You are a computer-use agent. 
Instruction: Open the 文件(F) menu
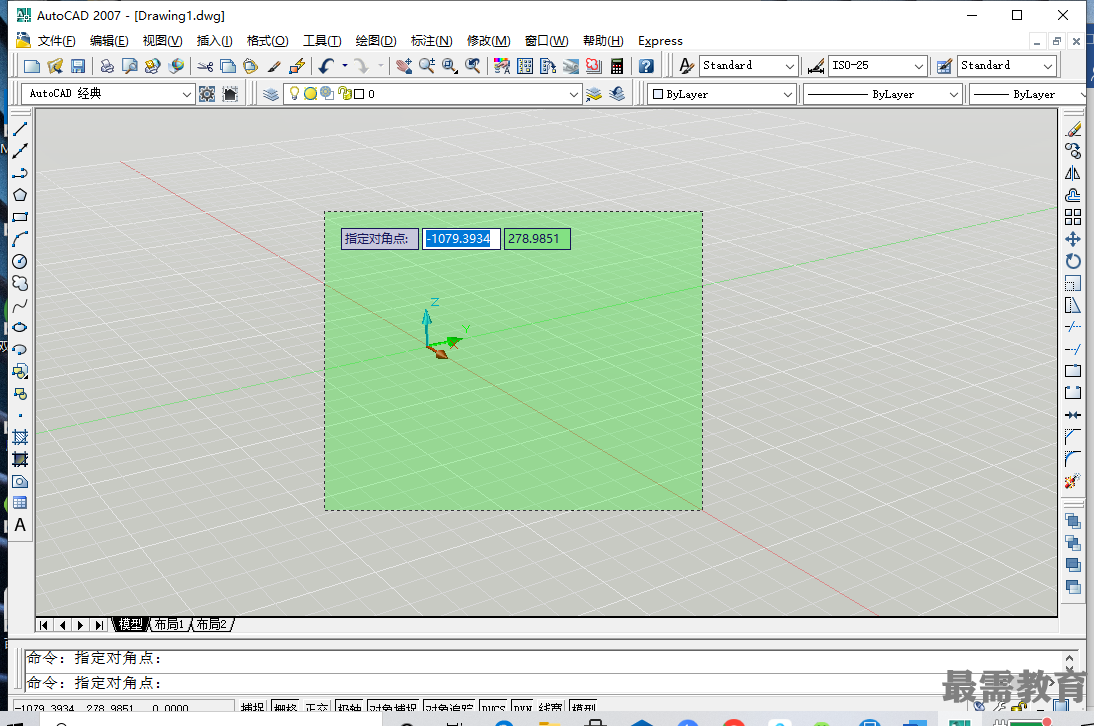(56, 40)
